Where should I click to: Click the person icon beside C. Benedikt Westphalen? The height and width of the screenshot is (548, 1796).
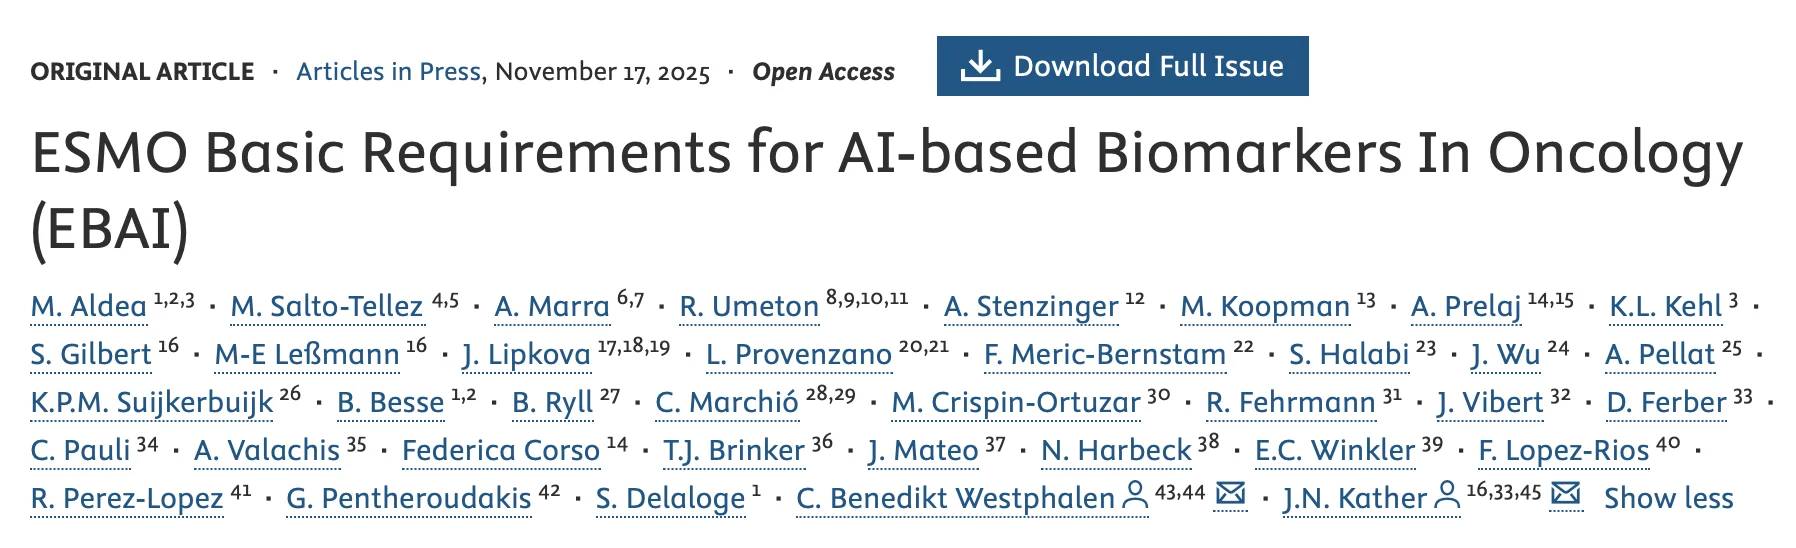pyautogui.click(x=1135, y=496)
